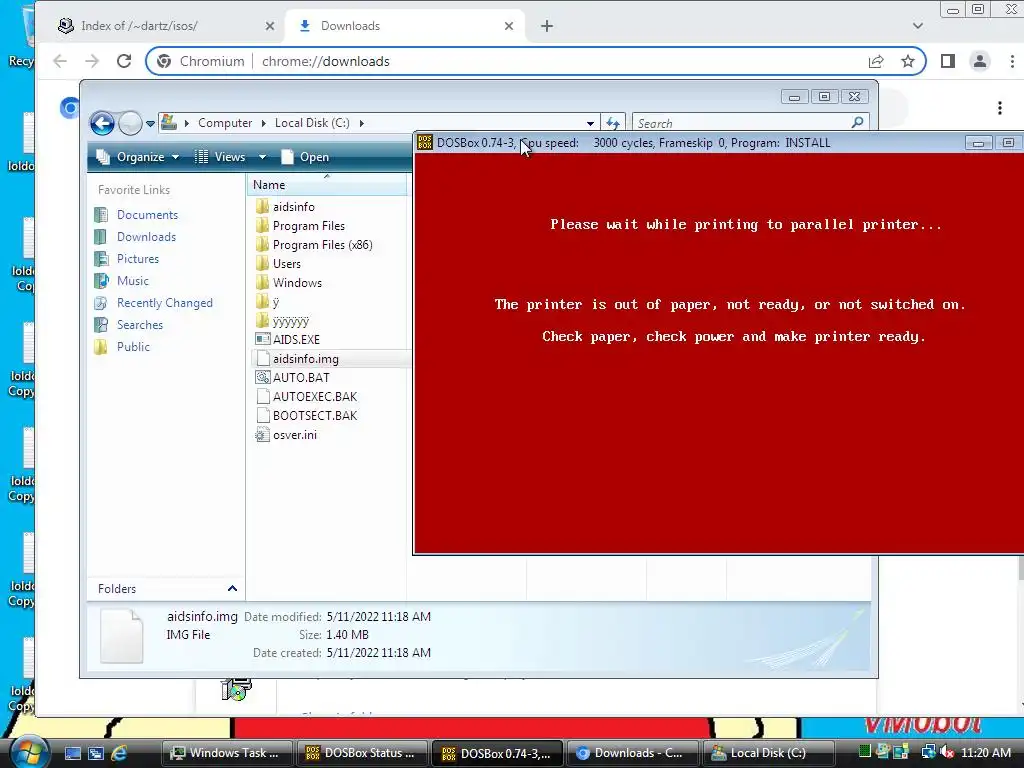Click the magnifier icon in Explorer search
Viewport: 1024px width, 768px height.
(x=857, y=122)
